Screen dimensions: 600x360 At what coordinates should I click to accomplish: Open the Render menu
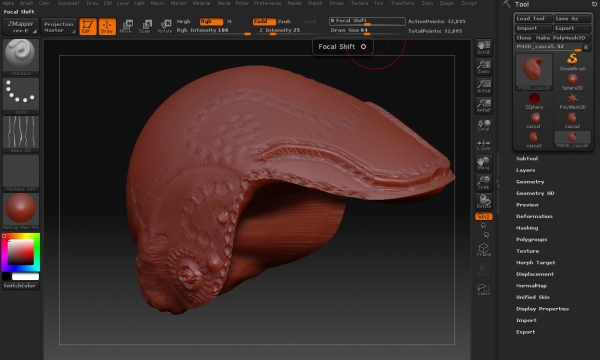point(295,3)
